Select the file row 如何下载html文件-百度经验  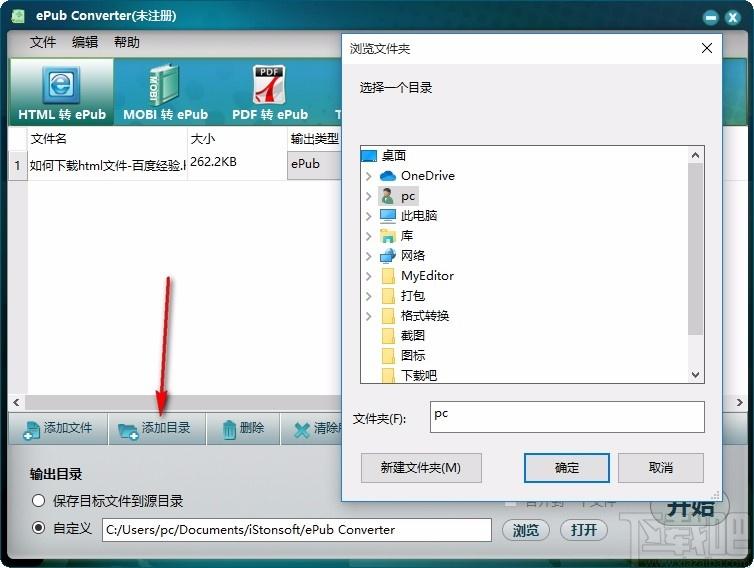pyautogui.click(x=107, y=166)
